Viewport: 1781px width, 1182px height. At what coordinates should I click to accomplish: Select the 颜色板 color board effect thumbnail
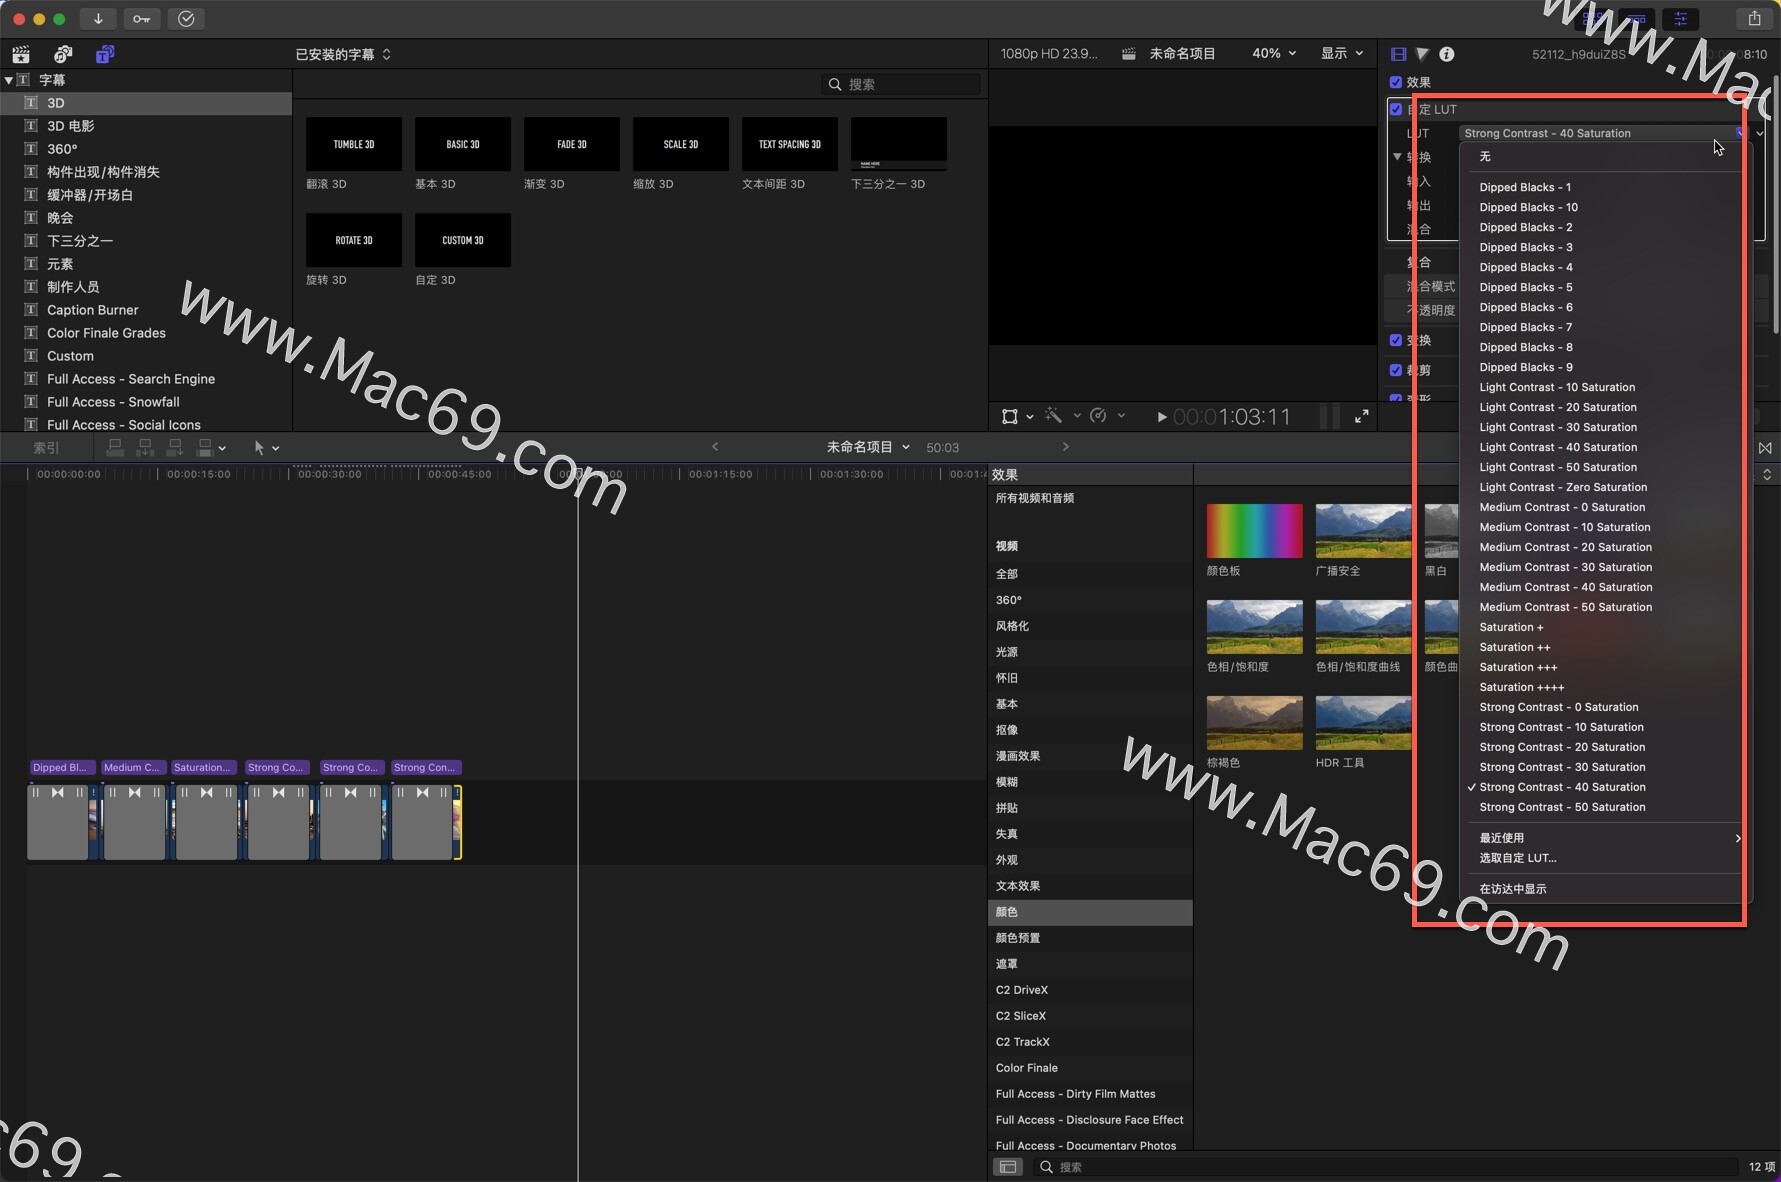[x=1254, y=530]
